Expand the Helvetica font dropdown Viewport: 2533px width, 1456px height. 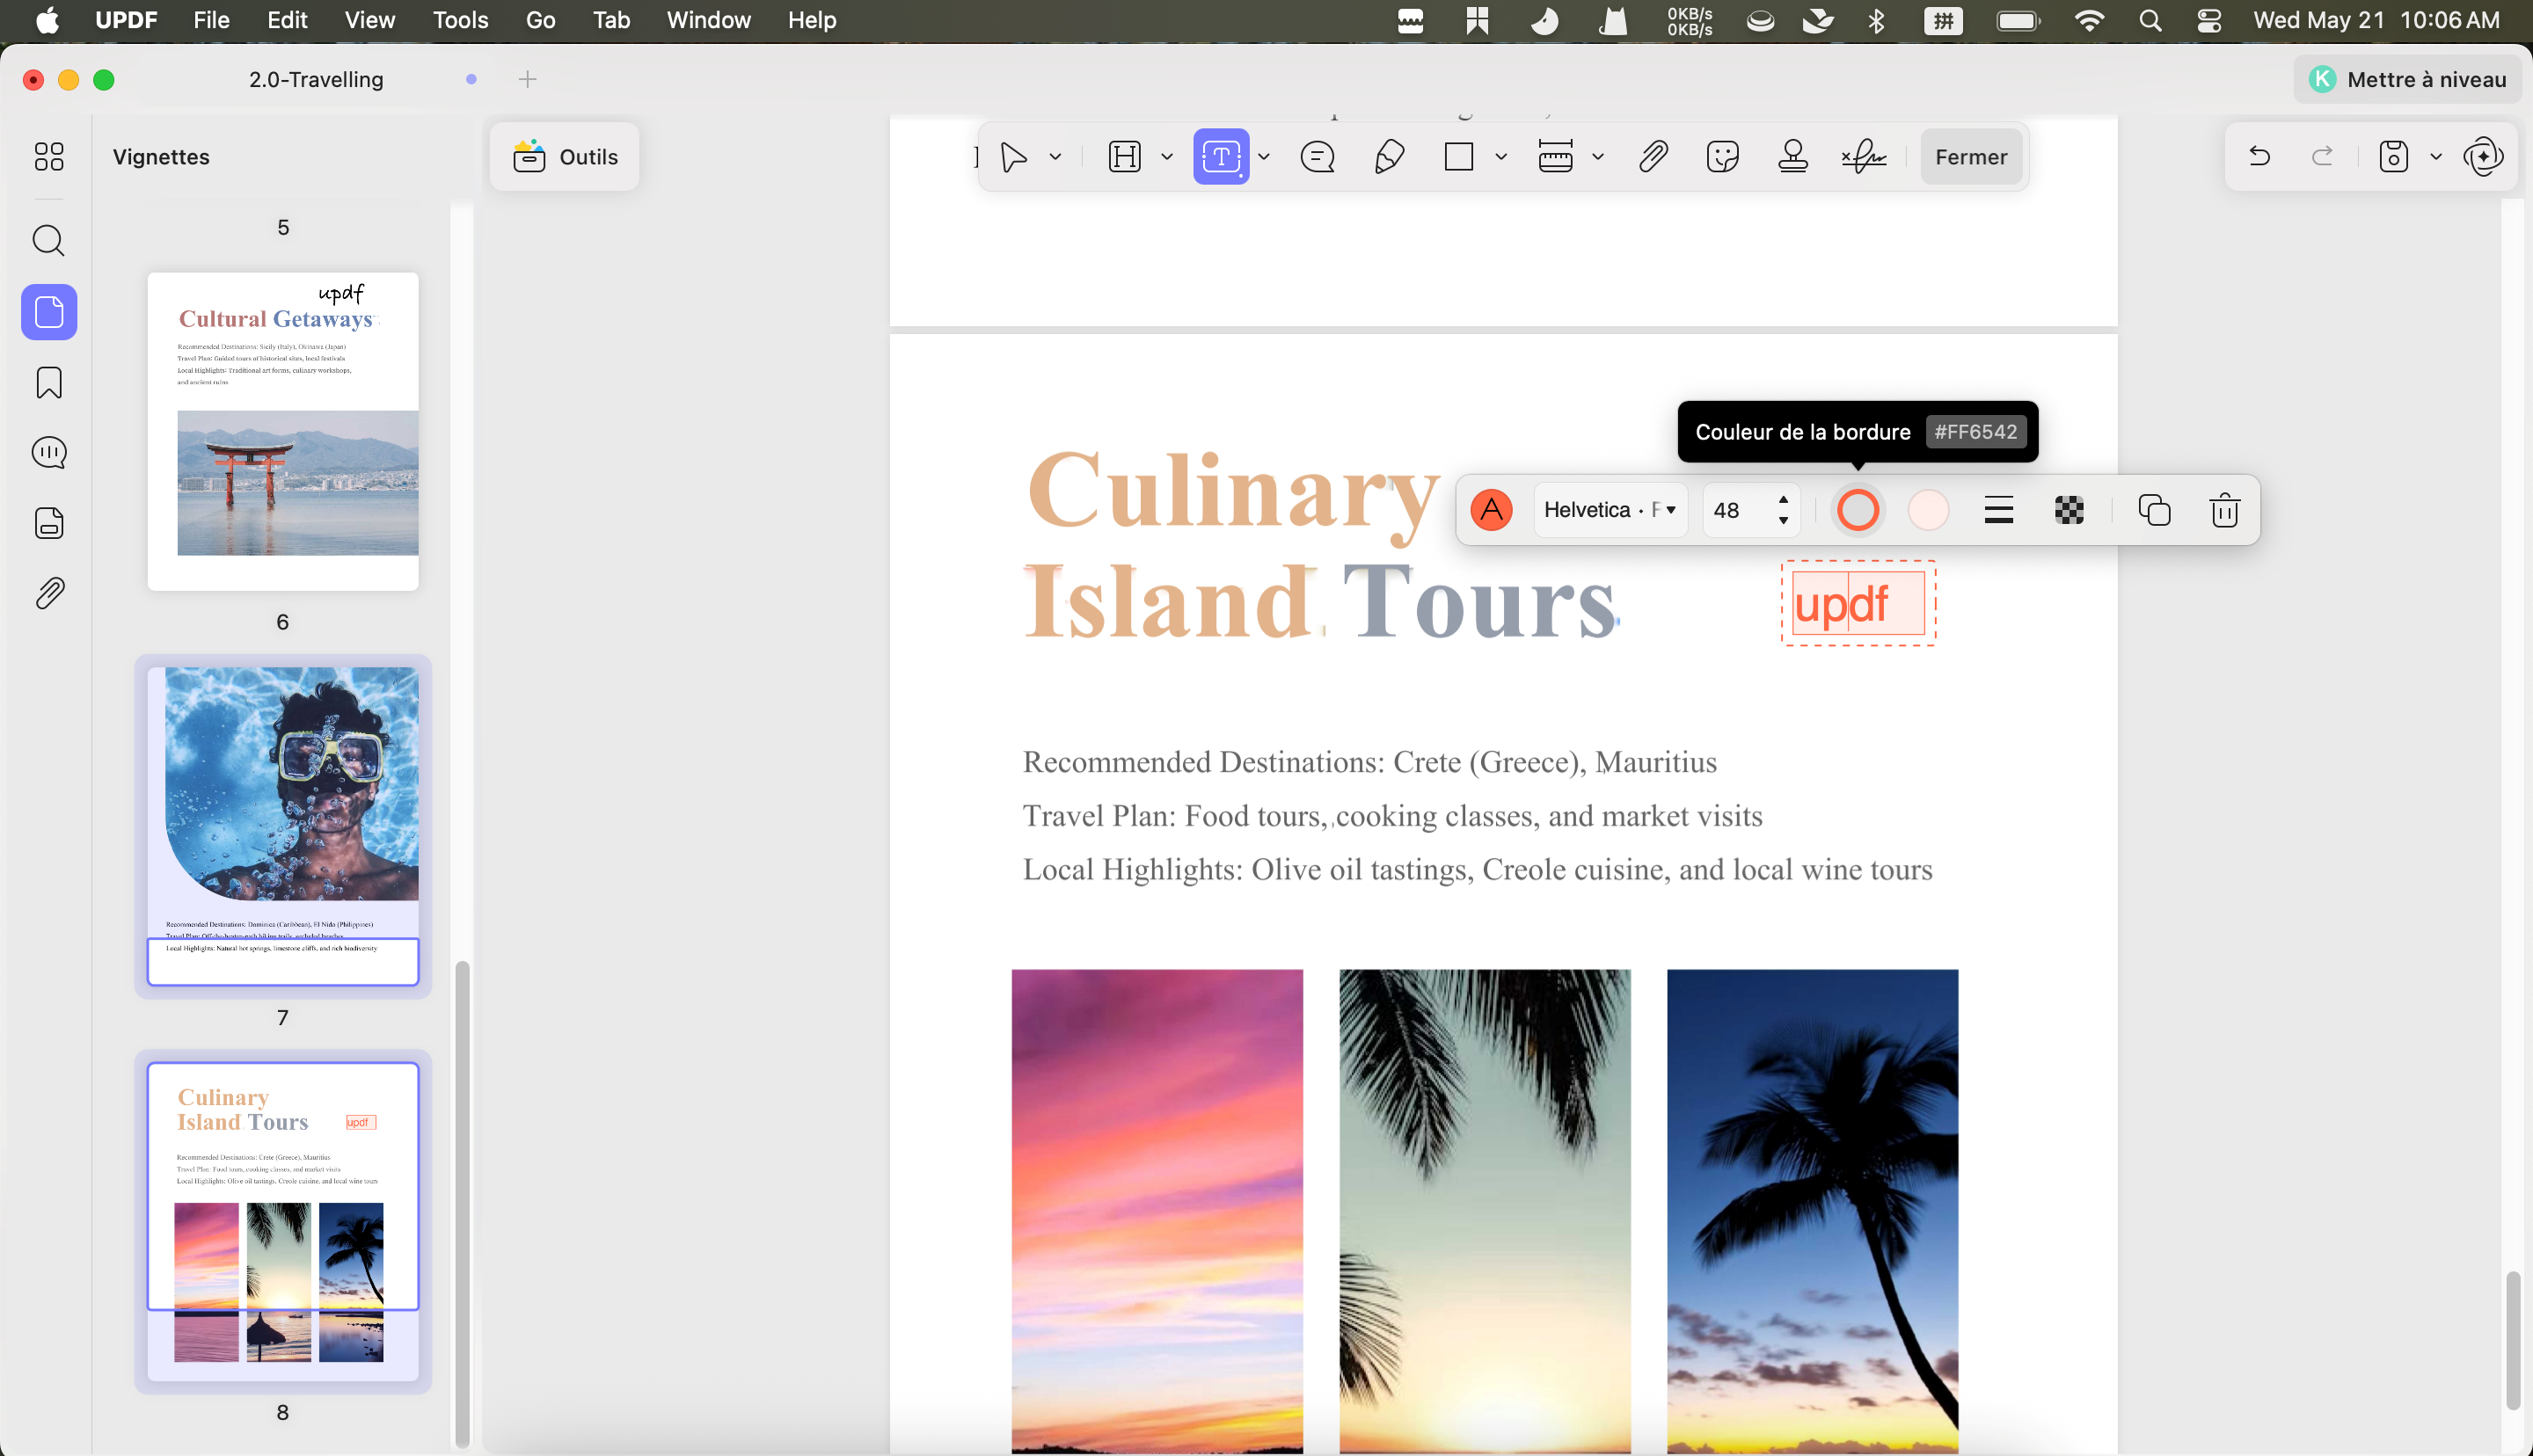[x=1610, y=510]
